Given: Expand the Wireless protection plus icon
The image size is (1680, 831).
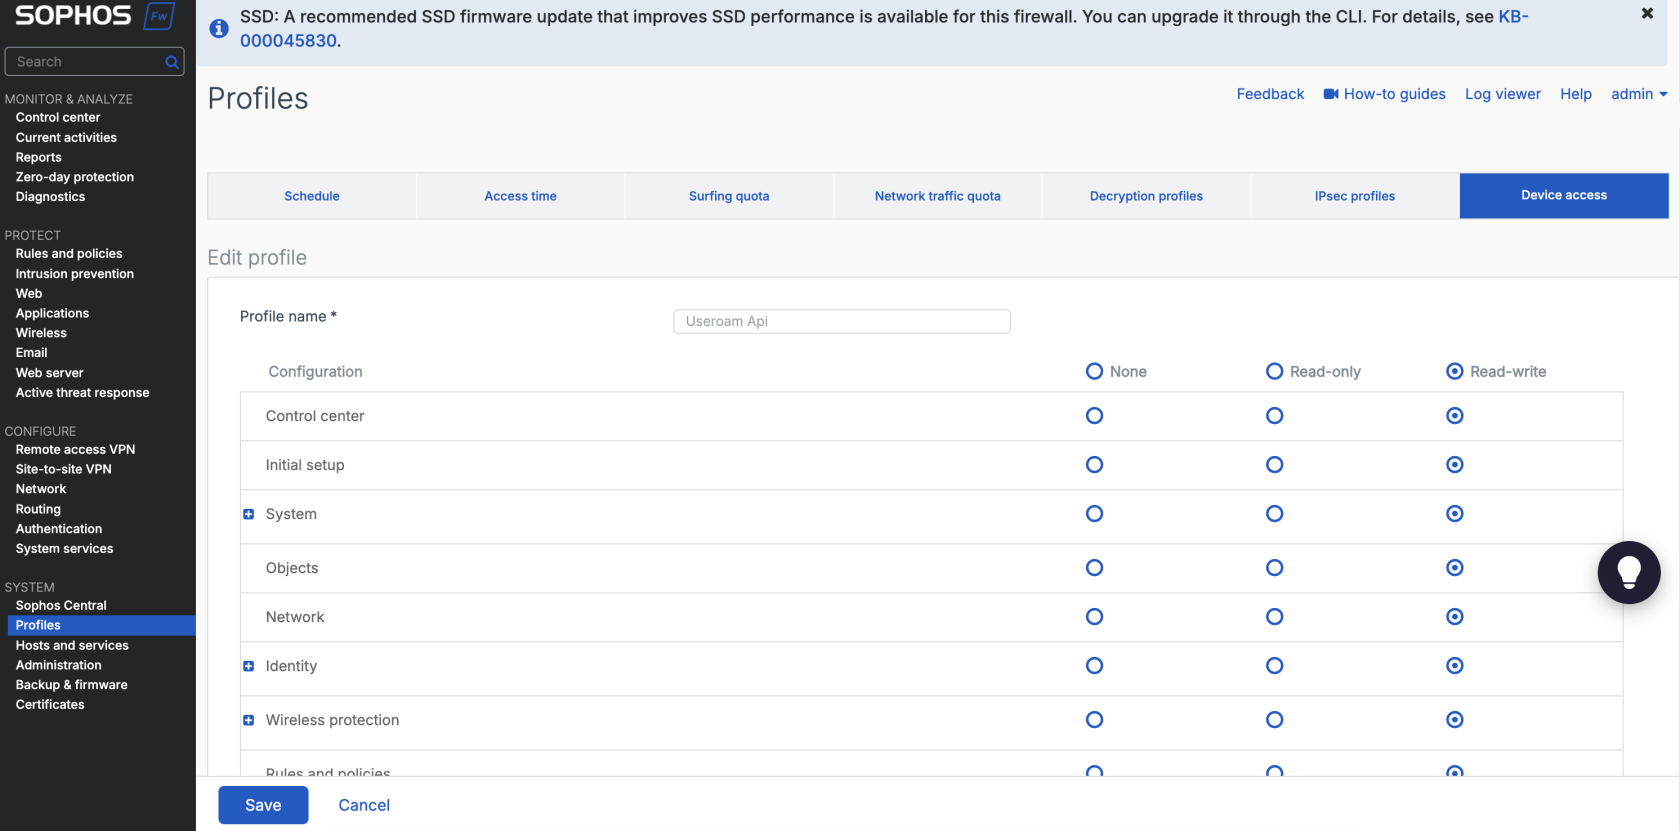Looking at the screenshot, I should (x=249, y=720).
